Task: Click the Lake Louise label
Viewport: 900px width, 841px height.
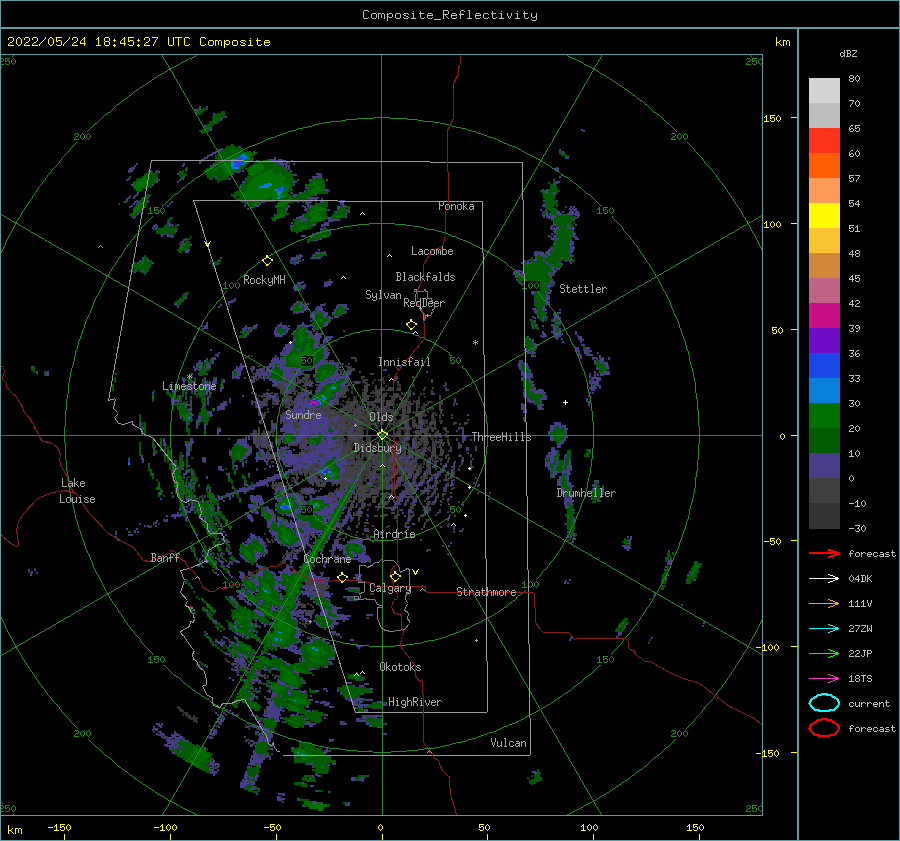Action: 77,491
